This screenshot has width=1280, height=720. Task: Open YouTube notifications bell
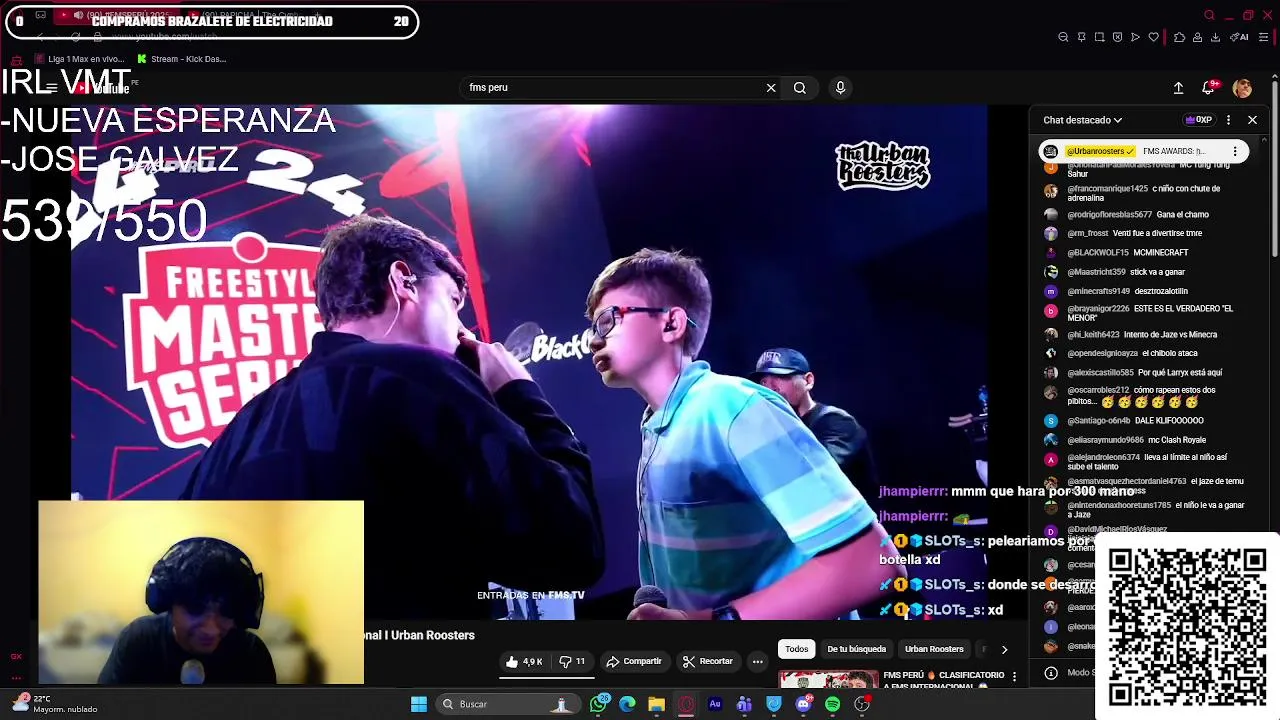pos(1209,88)
